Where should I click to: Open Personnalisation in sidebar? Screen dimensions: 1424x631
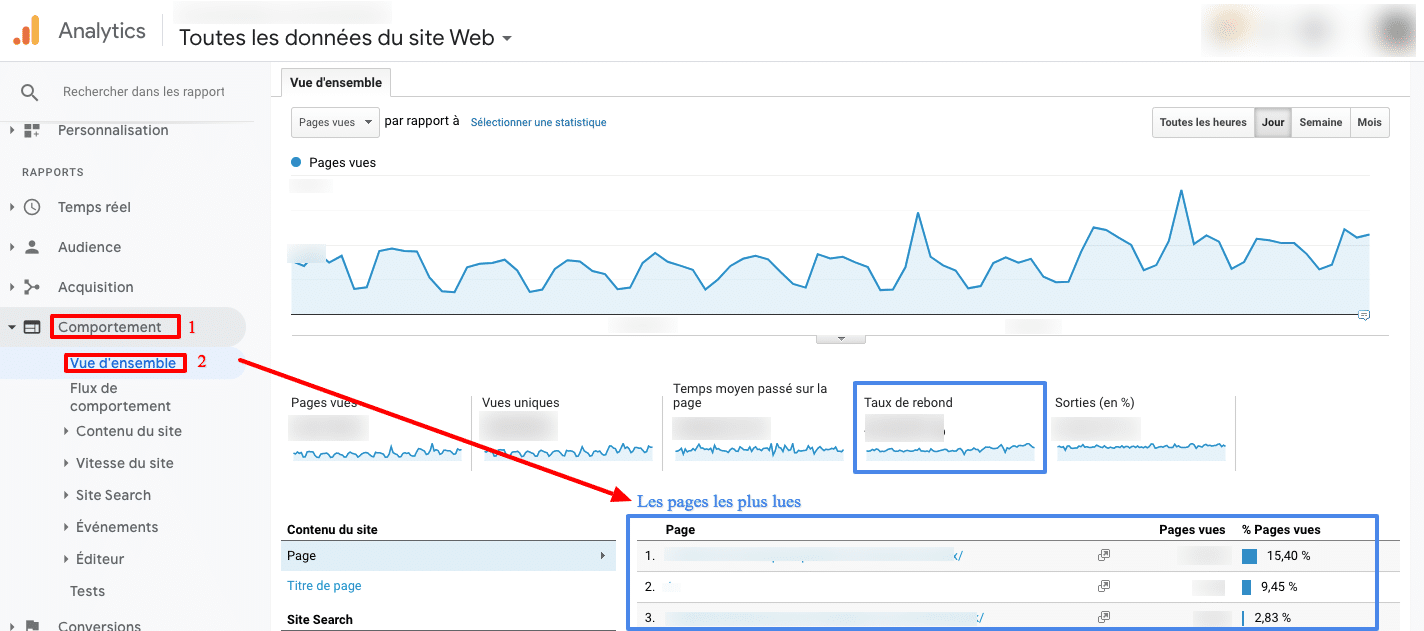(113, 130)
